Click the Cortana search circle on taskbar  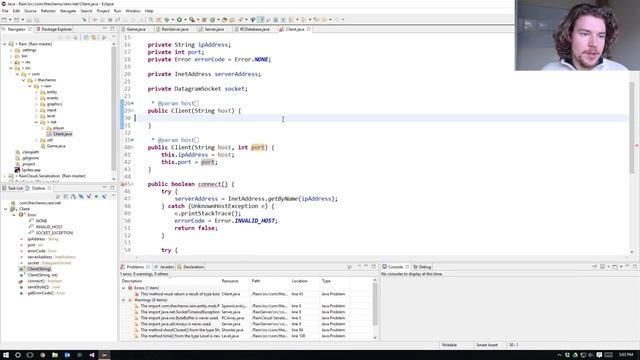(x=18, y=355)
